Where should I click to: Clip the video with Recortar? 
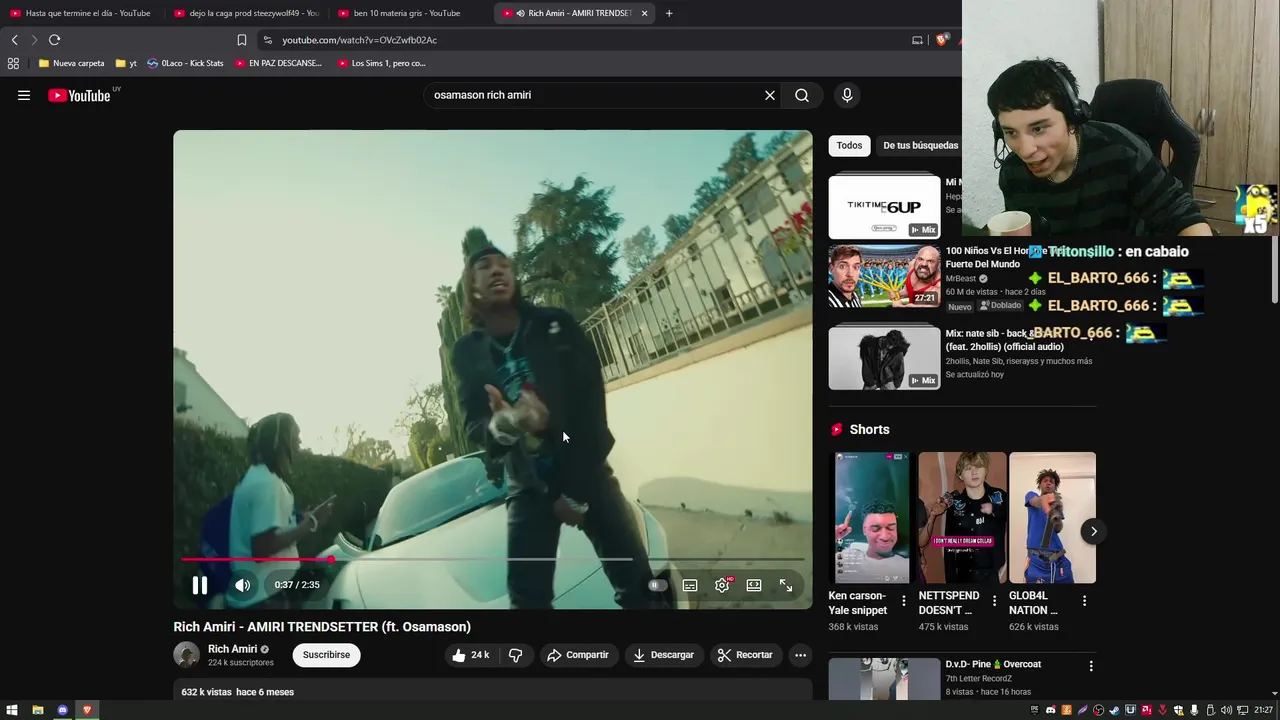coord(745,655)
